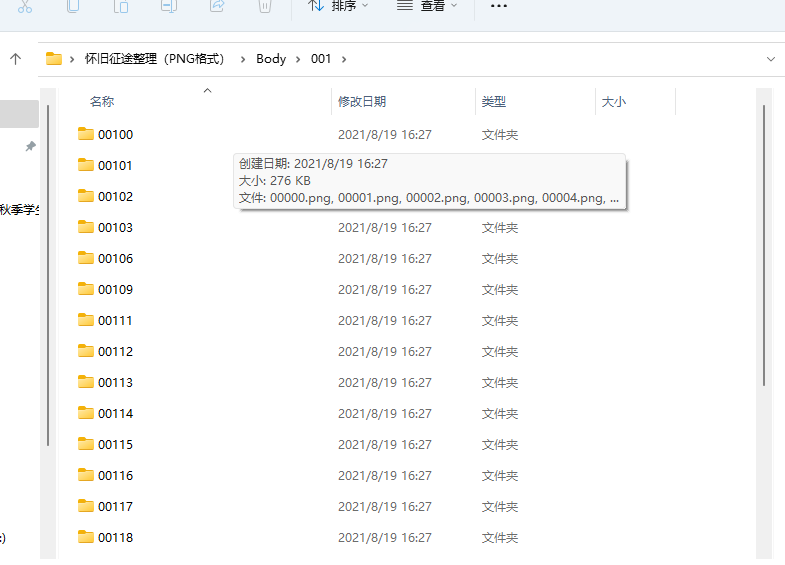Click the Cut scissors icon
Viewport: 785px width, 565px height.
[25, 6]
